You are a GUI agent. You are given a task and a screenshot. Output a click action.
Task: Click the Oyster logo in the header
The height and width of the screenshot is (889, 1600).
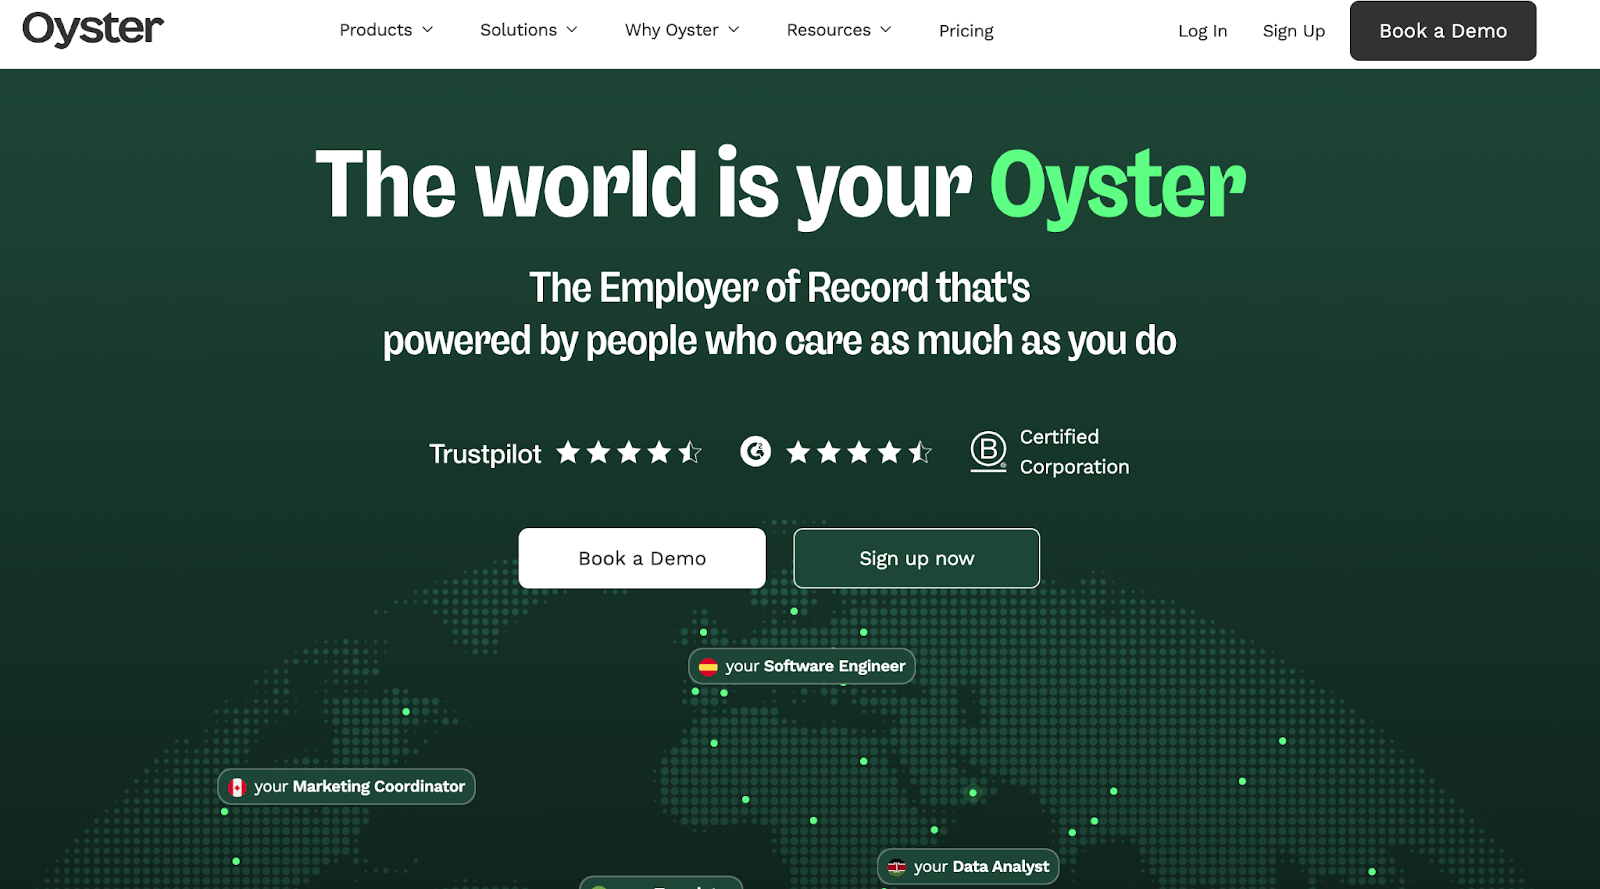(x=93, y=29)
